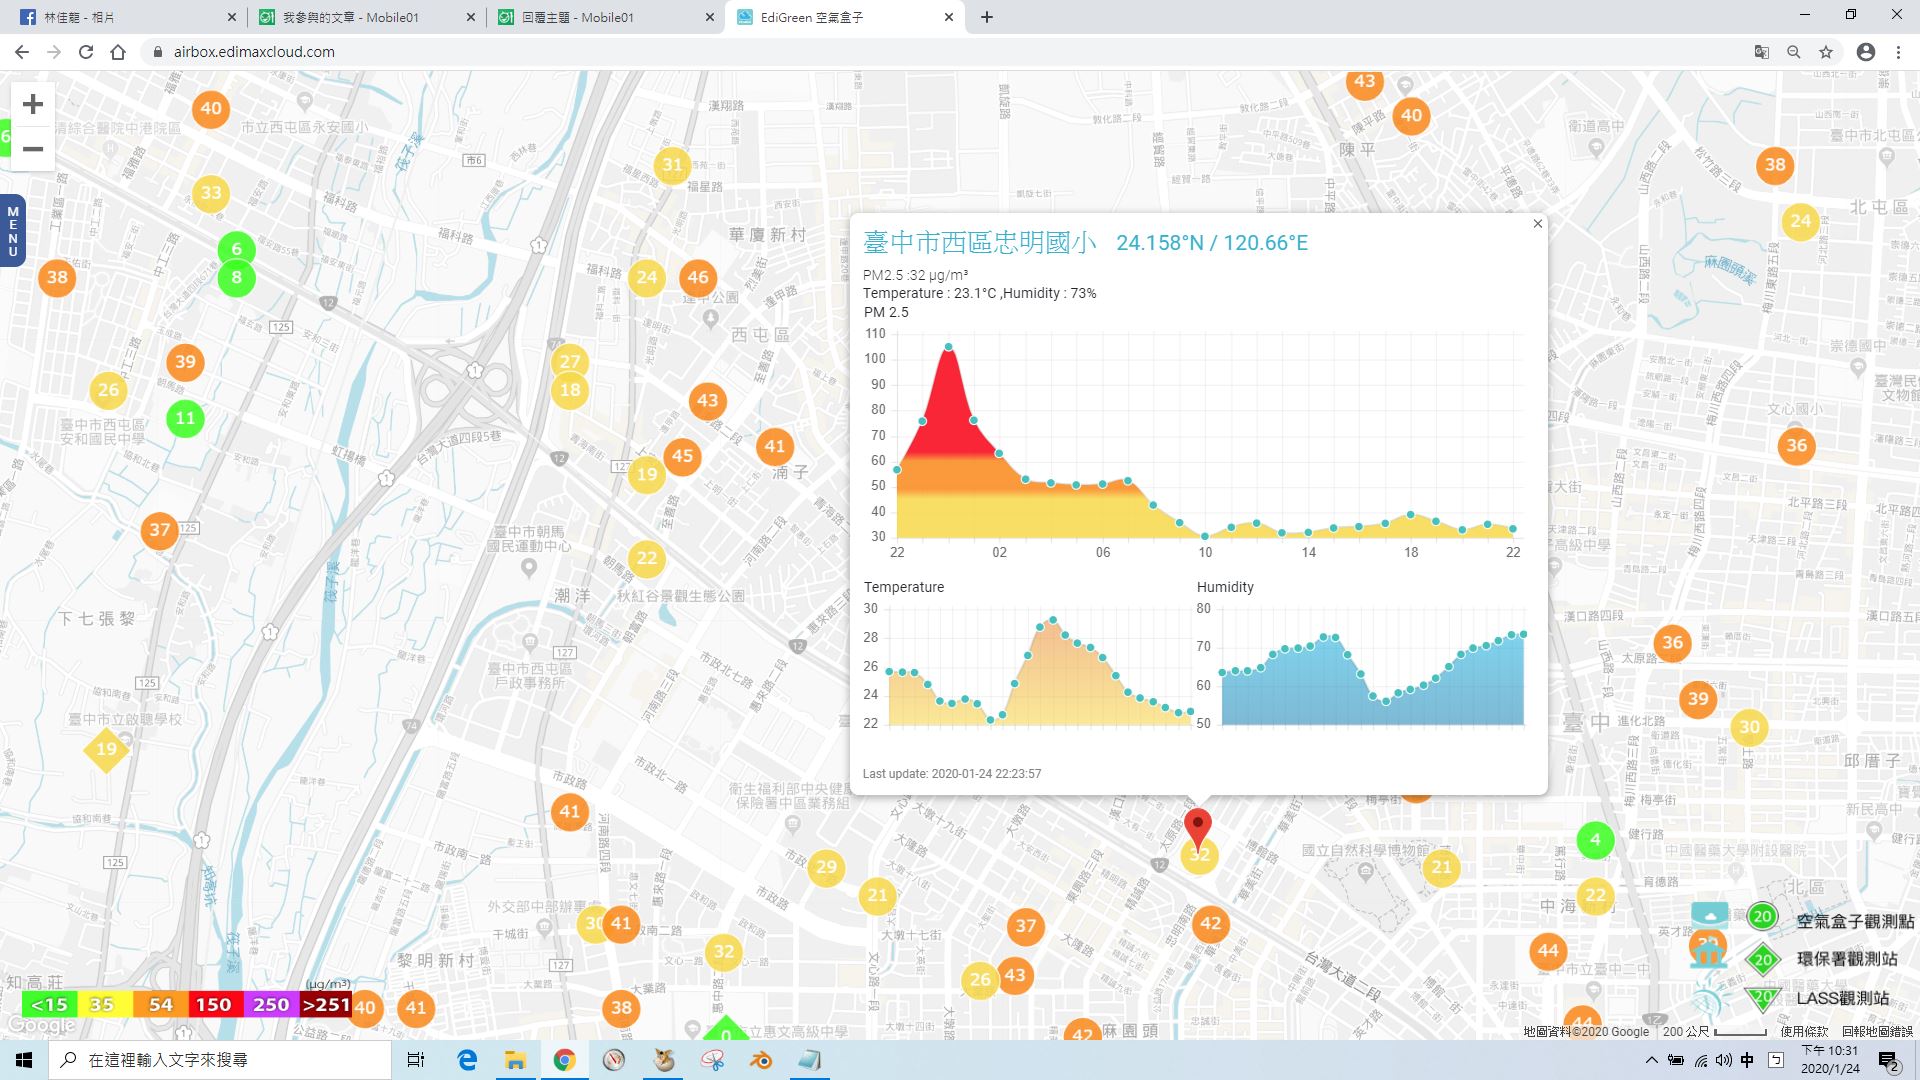
Task: Go to browser home page
Action: click(x=118, y=52)
